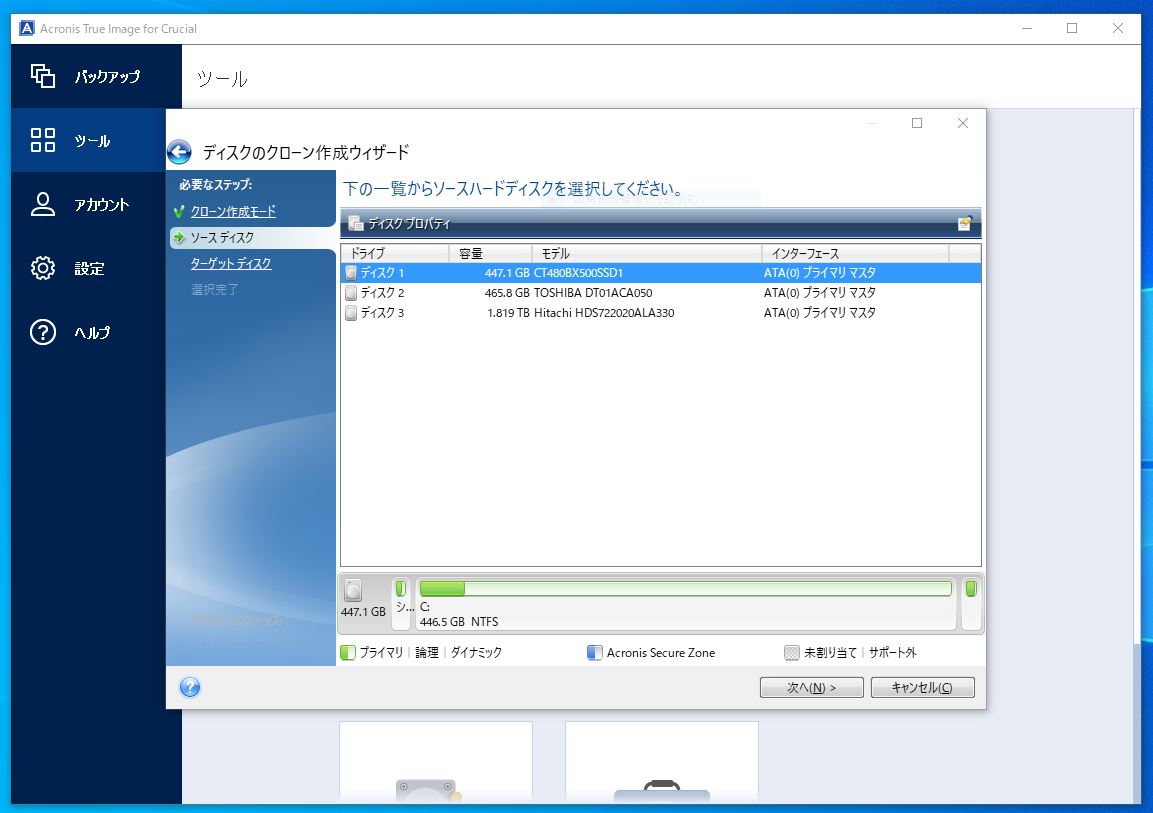
Task: Maximize the clone wizard dialog
Action: click(x=917, y=123)
